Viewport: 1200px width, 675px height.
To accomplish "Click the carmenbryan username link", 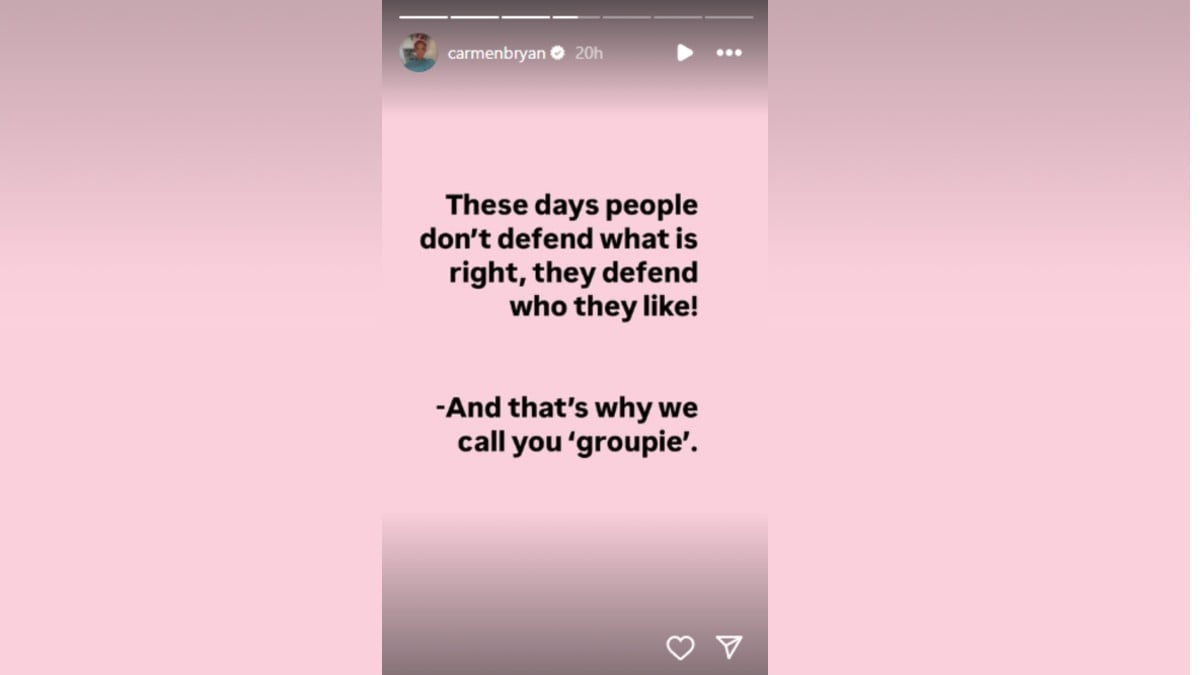I will coord(497,53).
